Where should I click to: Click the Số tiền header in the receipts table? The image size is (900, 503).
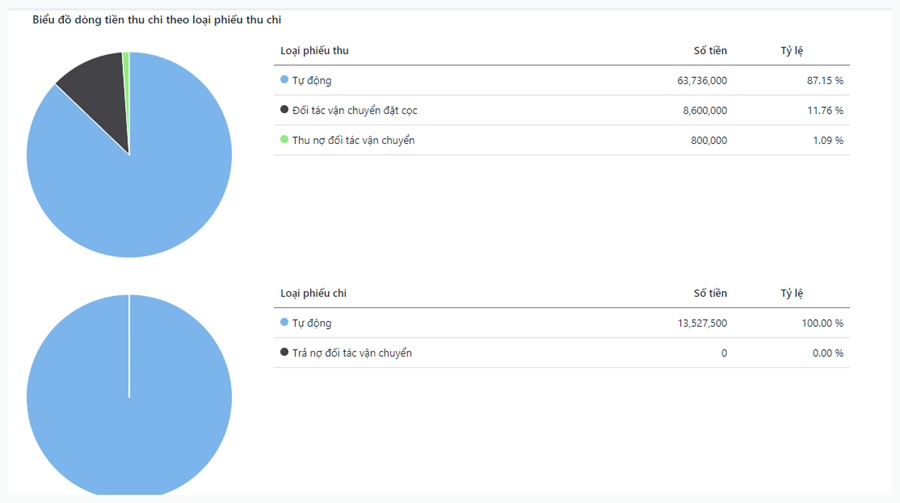(710, 51)
